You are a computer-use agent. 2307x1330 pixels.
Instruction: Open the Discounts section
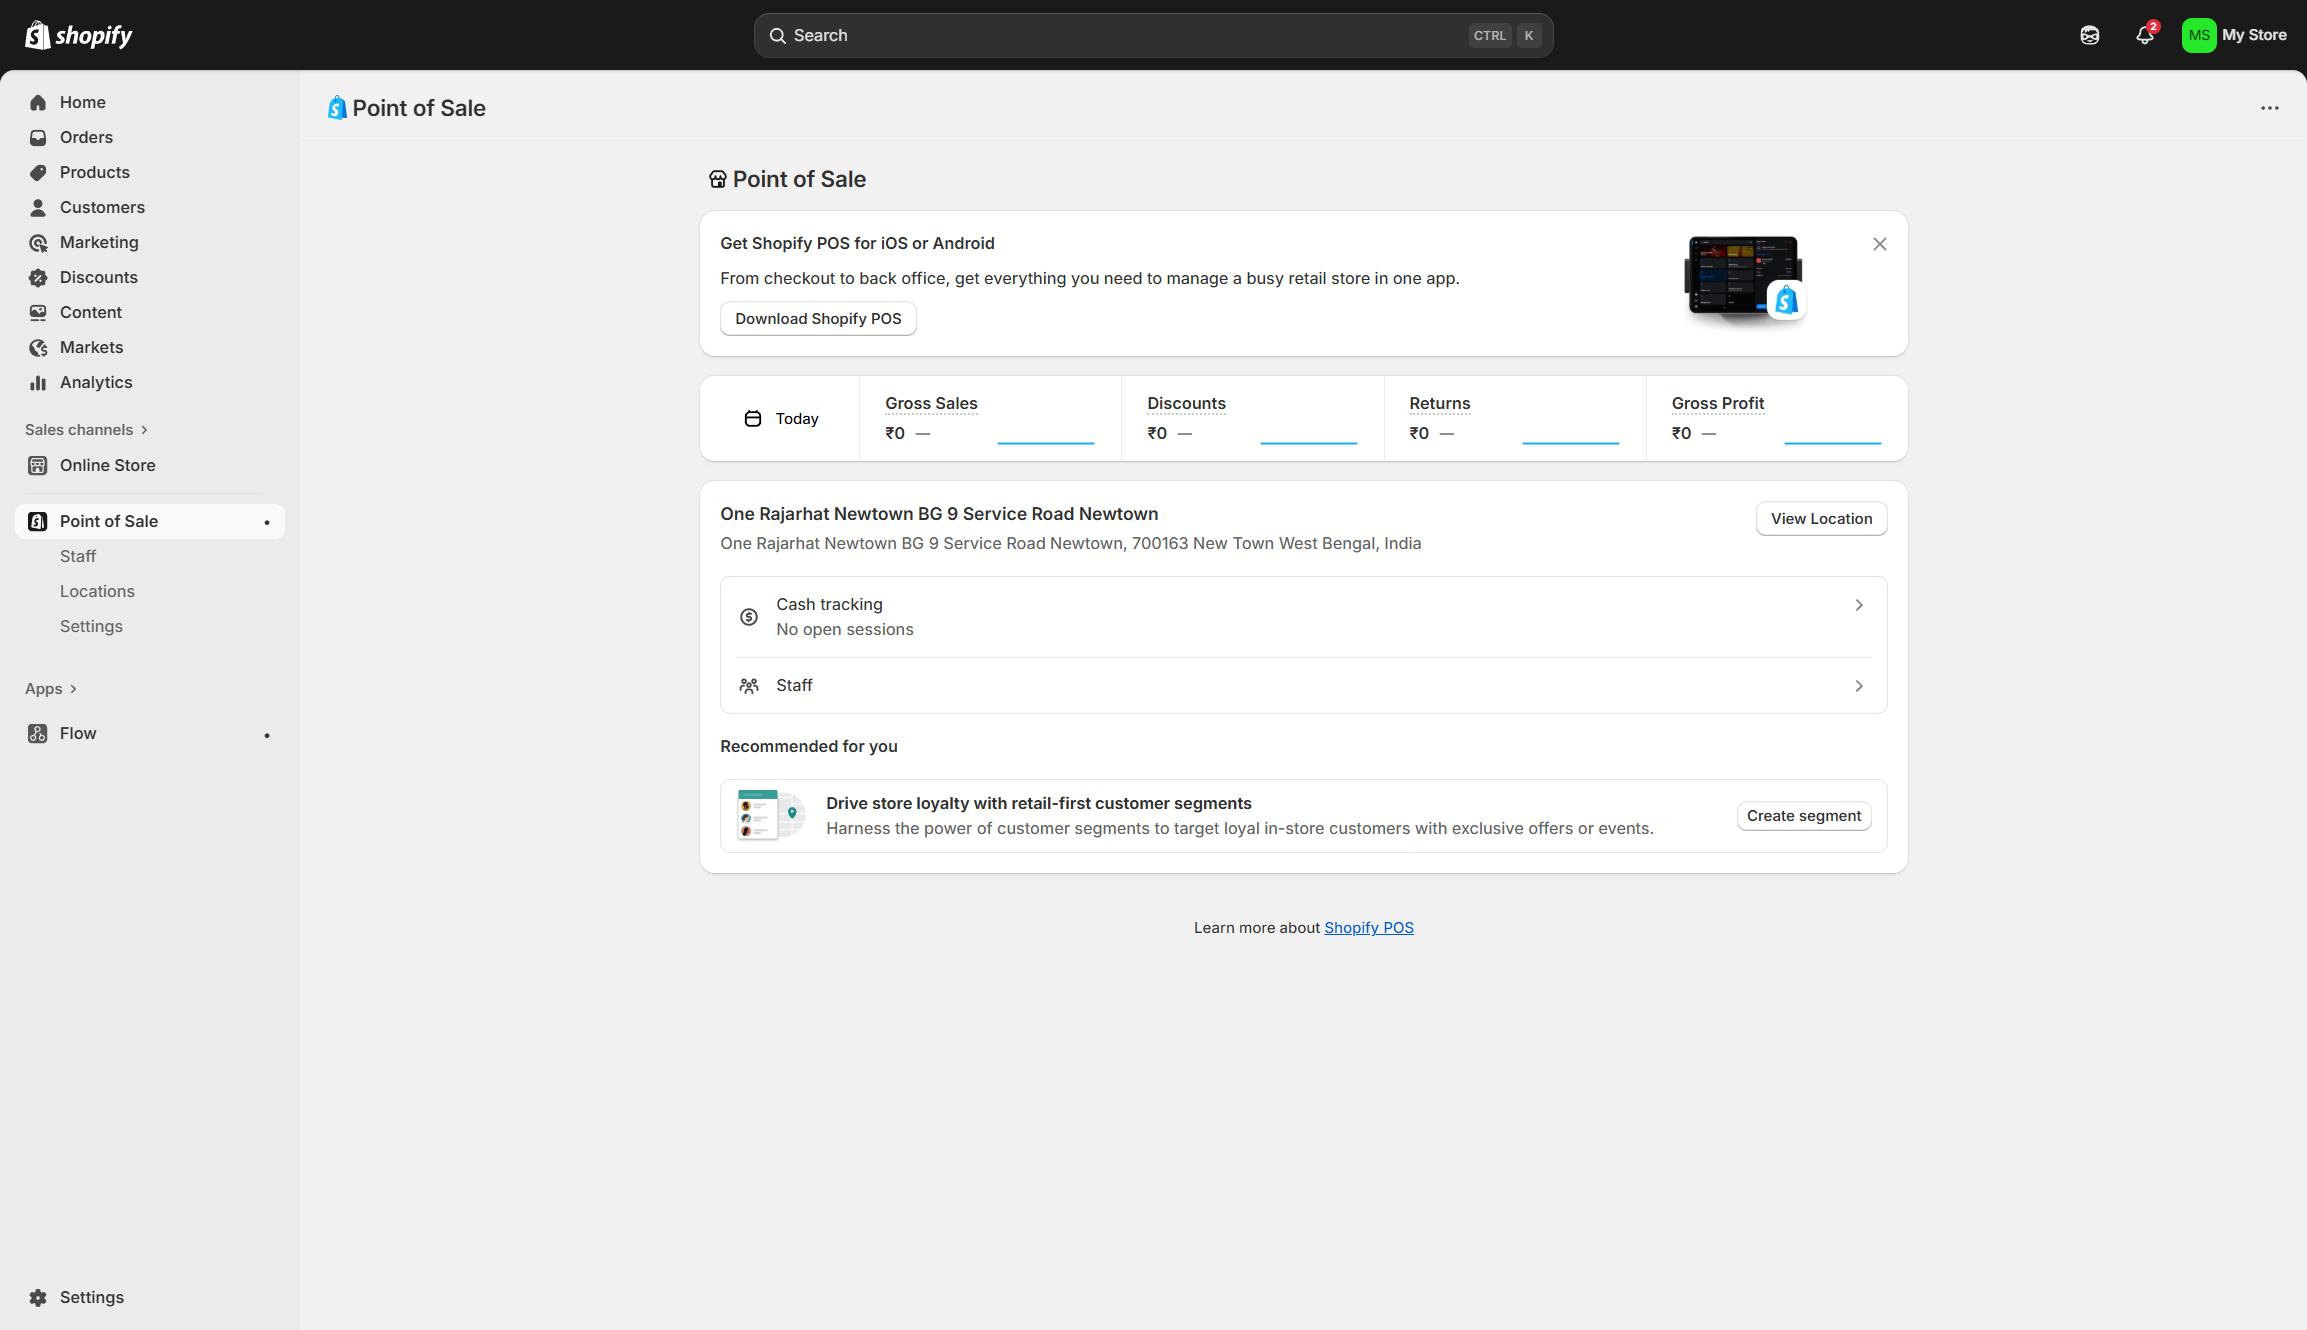[x=98, y=277]
